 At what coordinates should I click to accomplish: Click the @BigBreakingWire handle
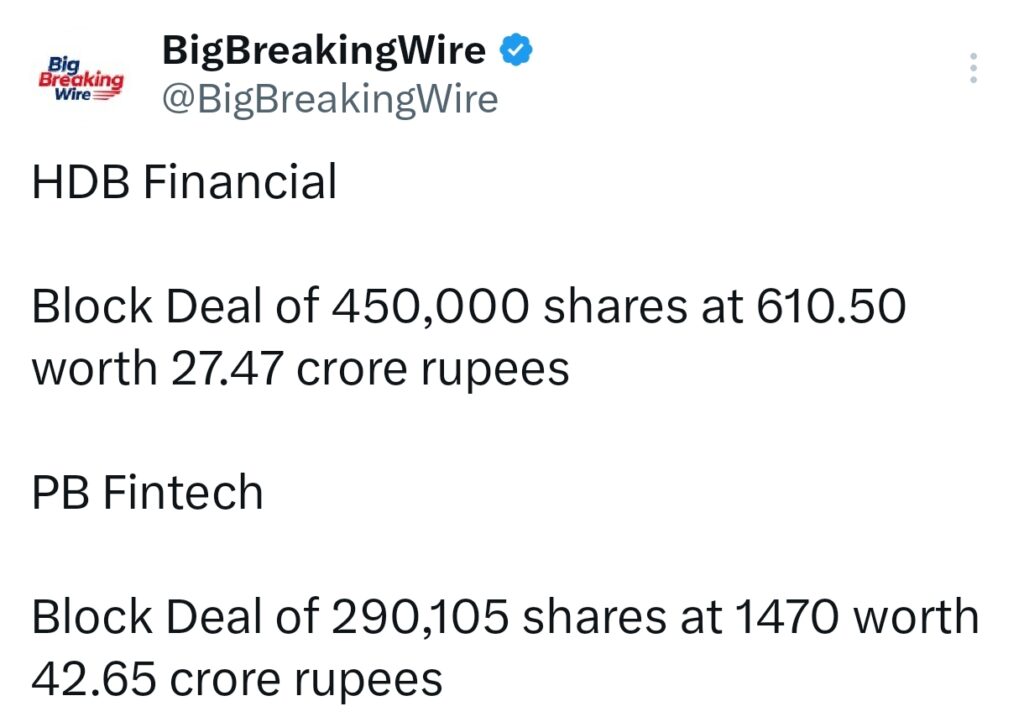(330, 99)
